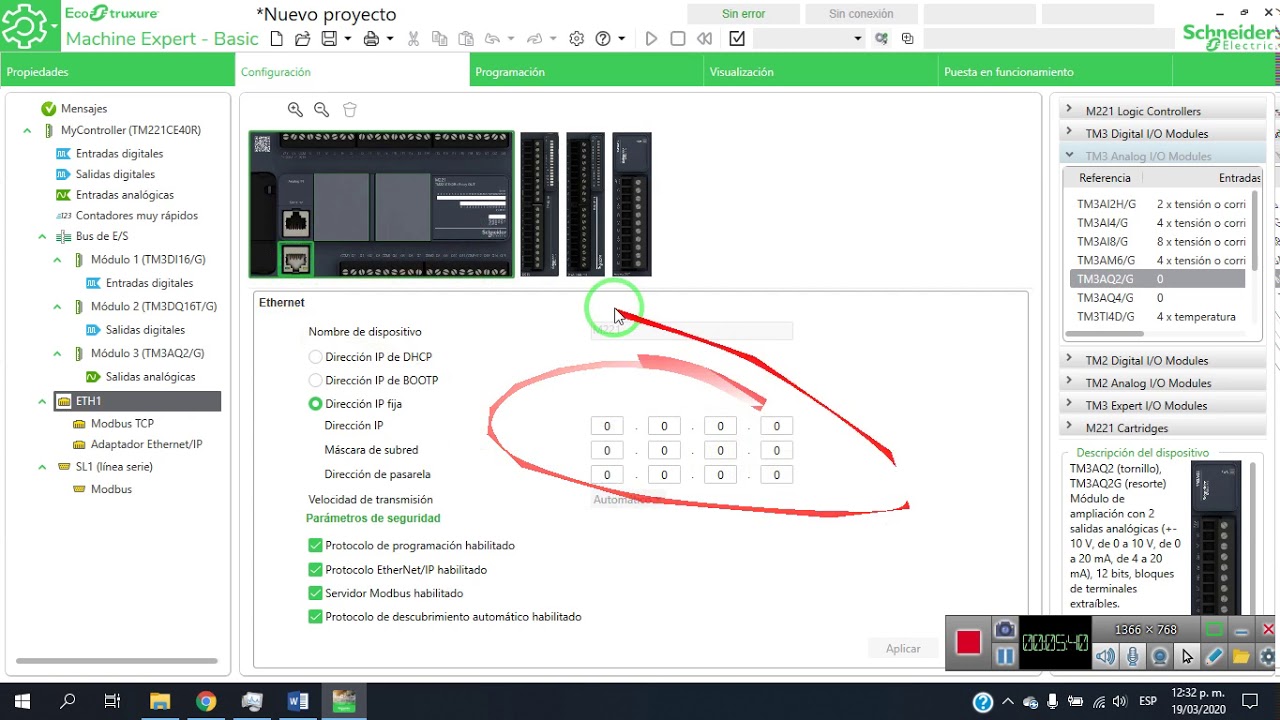Click the first octet field of Dirección IP
Image resolution: width=1280 pixels, height=720 pixels.
point(607,426)
